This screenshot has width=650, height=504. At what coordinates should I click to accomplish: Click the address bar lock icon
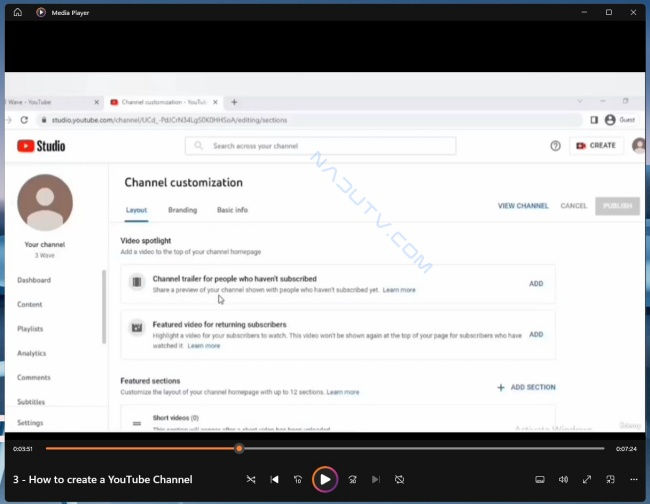pos(44,120)
